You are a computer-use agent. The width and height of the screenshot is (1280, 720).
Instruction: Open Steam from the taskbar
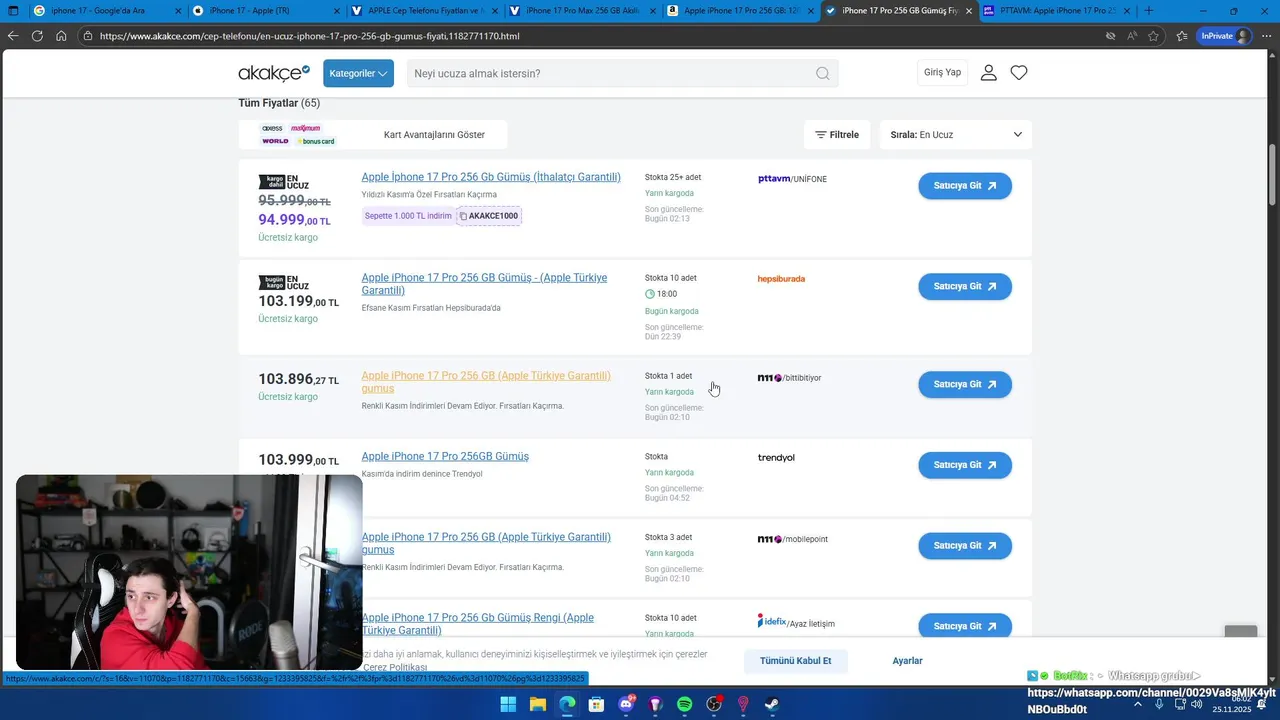click(x=773, y=704)
